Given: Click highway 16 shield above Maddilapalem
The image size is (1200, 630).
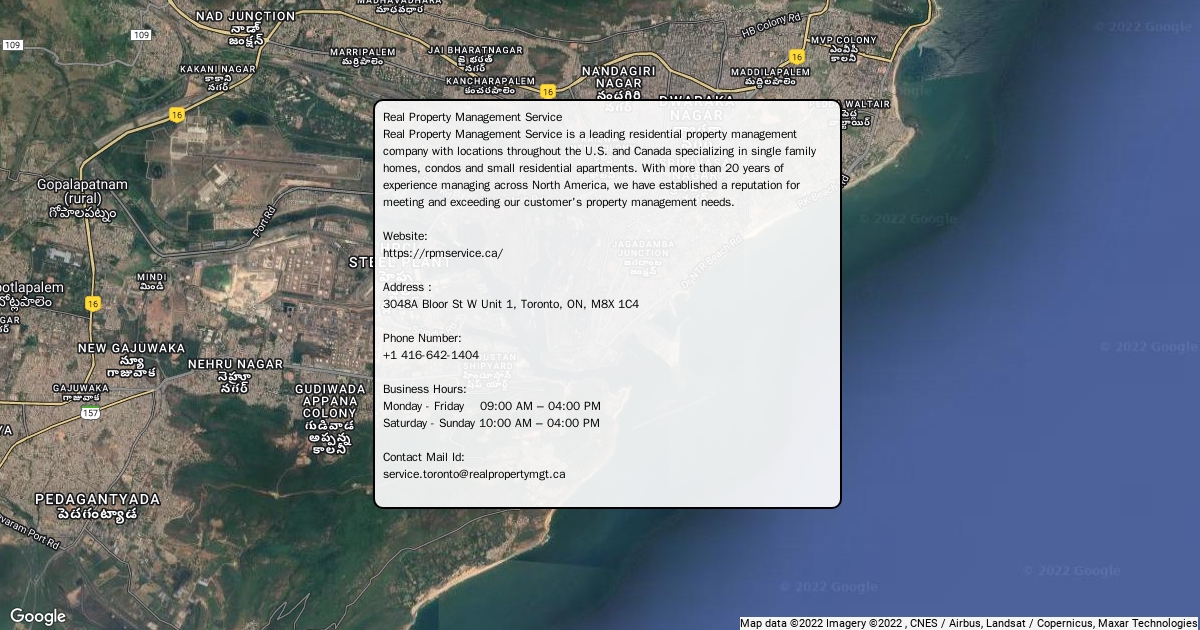Looking at the screenshot, I should coord(797,57).
